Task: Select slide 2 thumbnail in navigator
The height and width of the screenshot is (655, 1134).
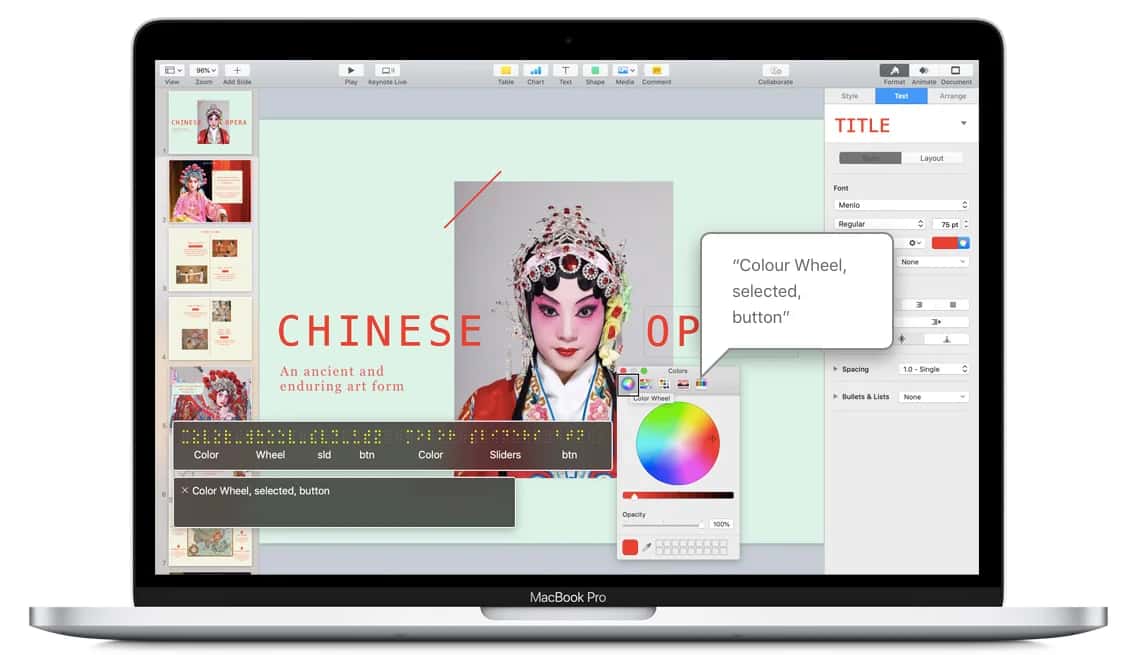Action: click(210, 191)
